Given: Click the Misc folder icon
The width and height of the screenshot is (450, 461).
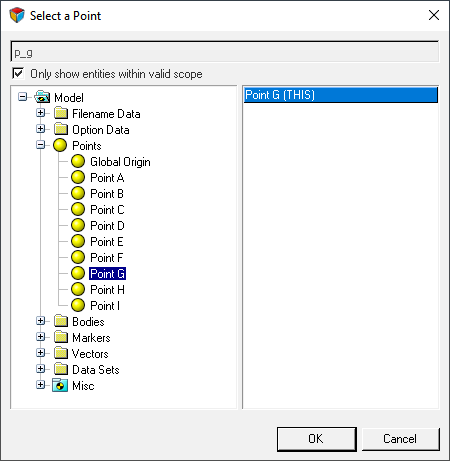Looking at the screenshot, I should point(60,386).
